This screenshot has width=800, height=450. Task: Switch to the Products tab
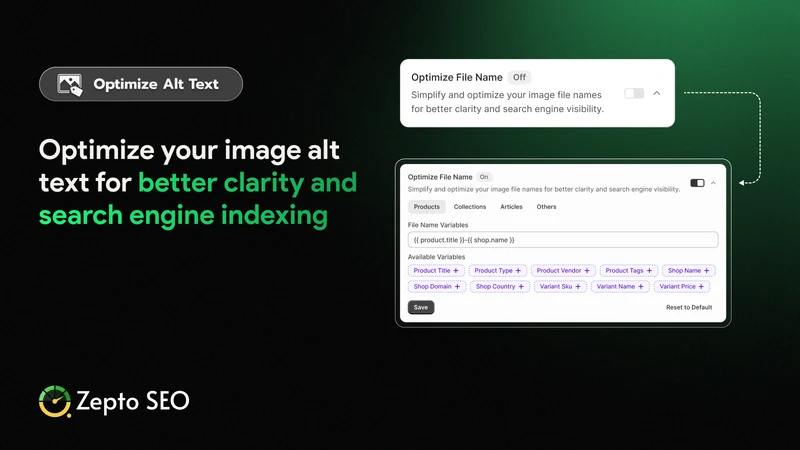click(x=427, y=207)
